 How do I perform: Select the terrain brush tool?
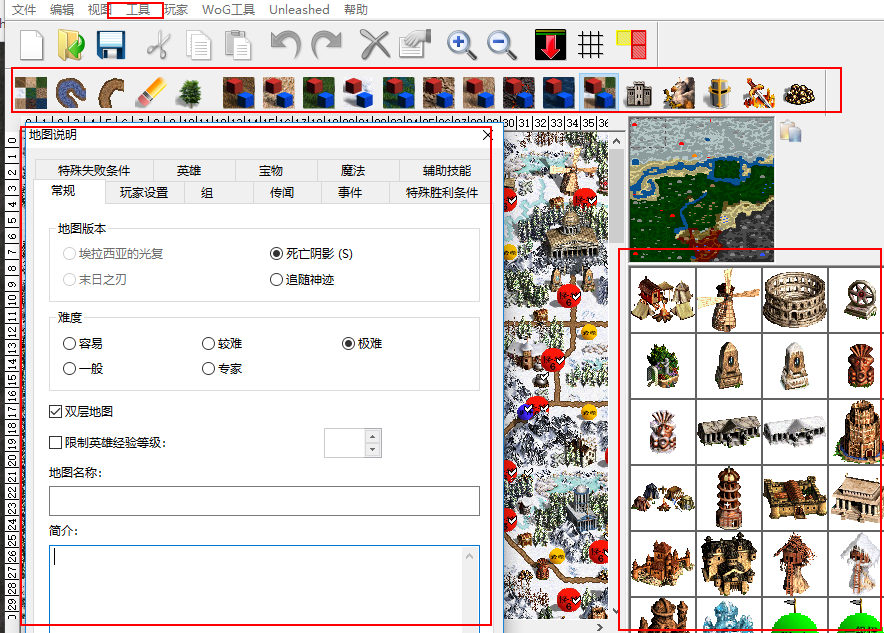click(x=31, y=93)
